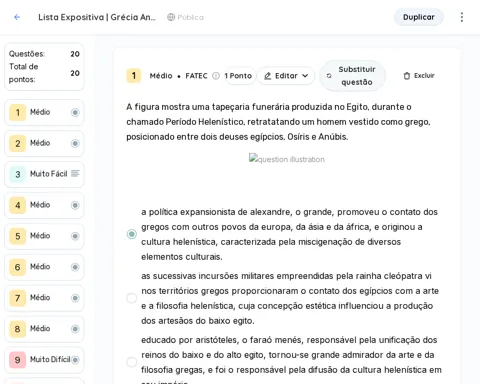Screen dimensions: 480x384
Task: Click the Pública visibility label
Action: tap(190, 17)
